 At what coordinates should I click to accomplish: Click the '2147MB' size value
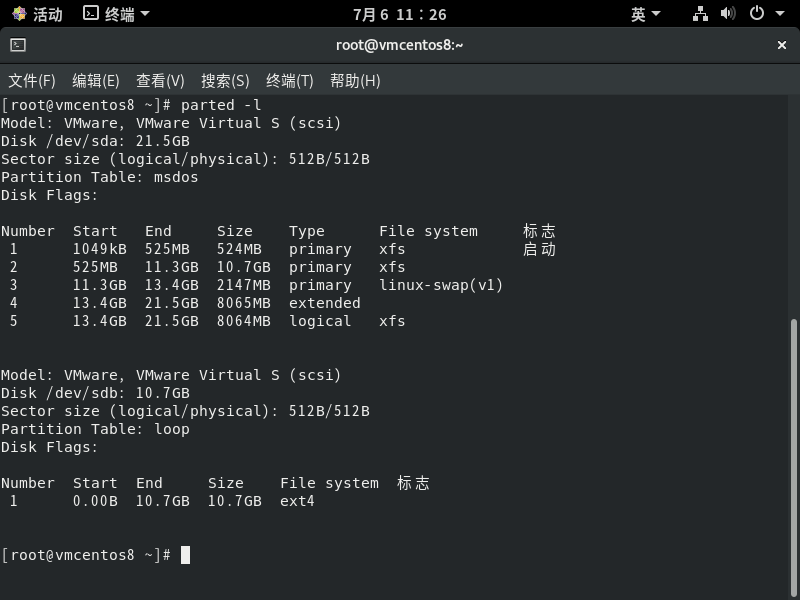coord(244,285)
